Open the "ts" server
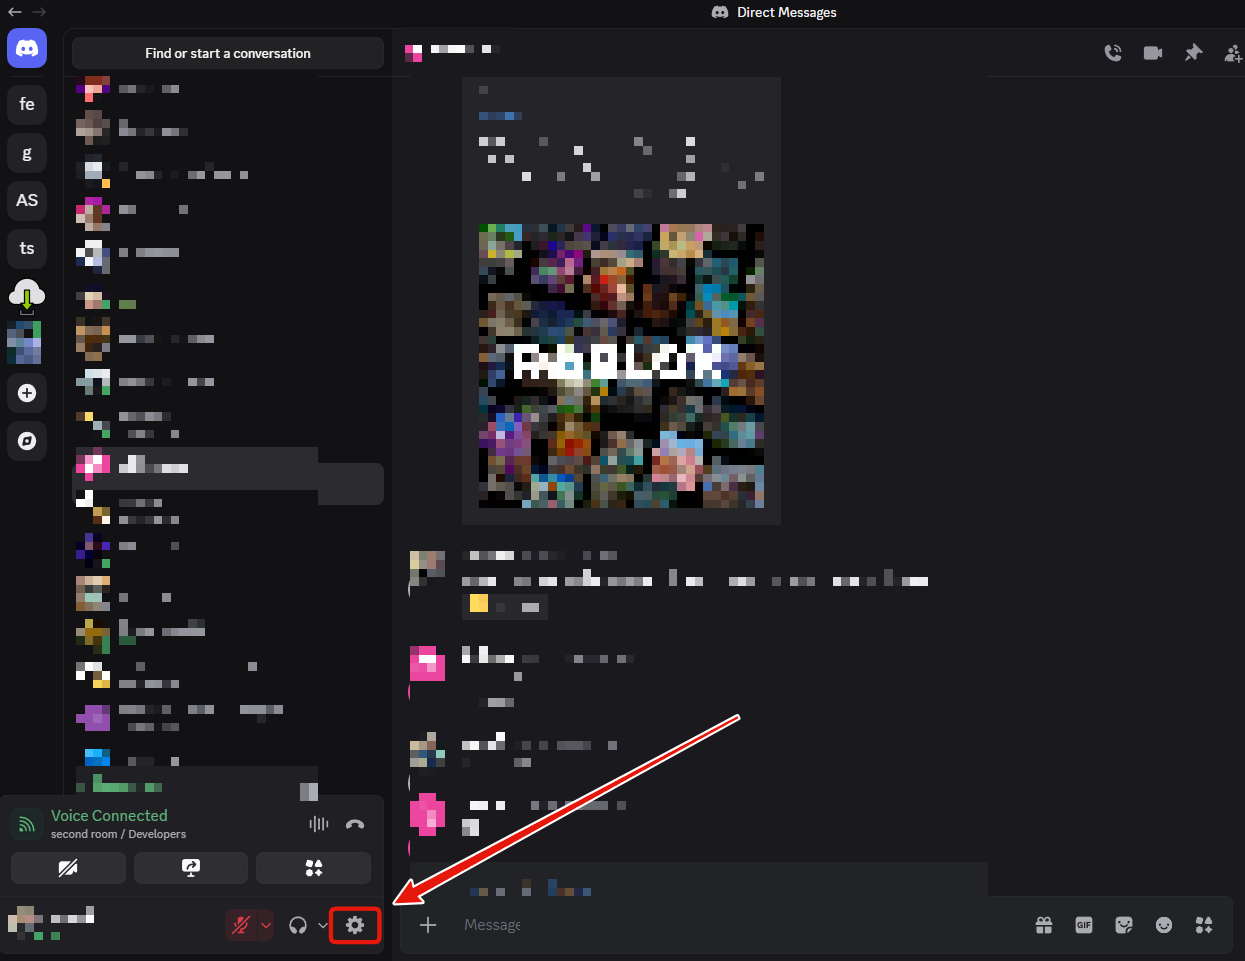The image size is (1245, 961). [27, 249]
